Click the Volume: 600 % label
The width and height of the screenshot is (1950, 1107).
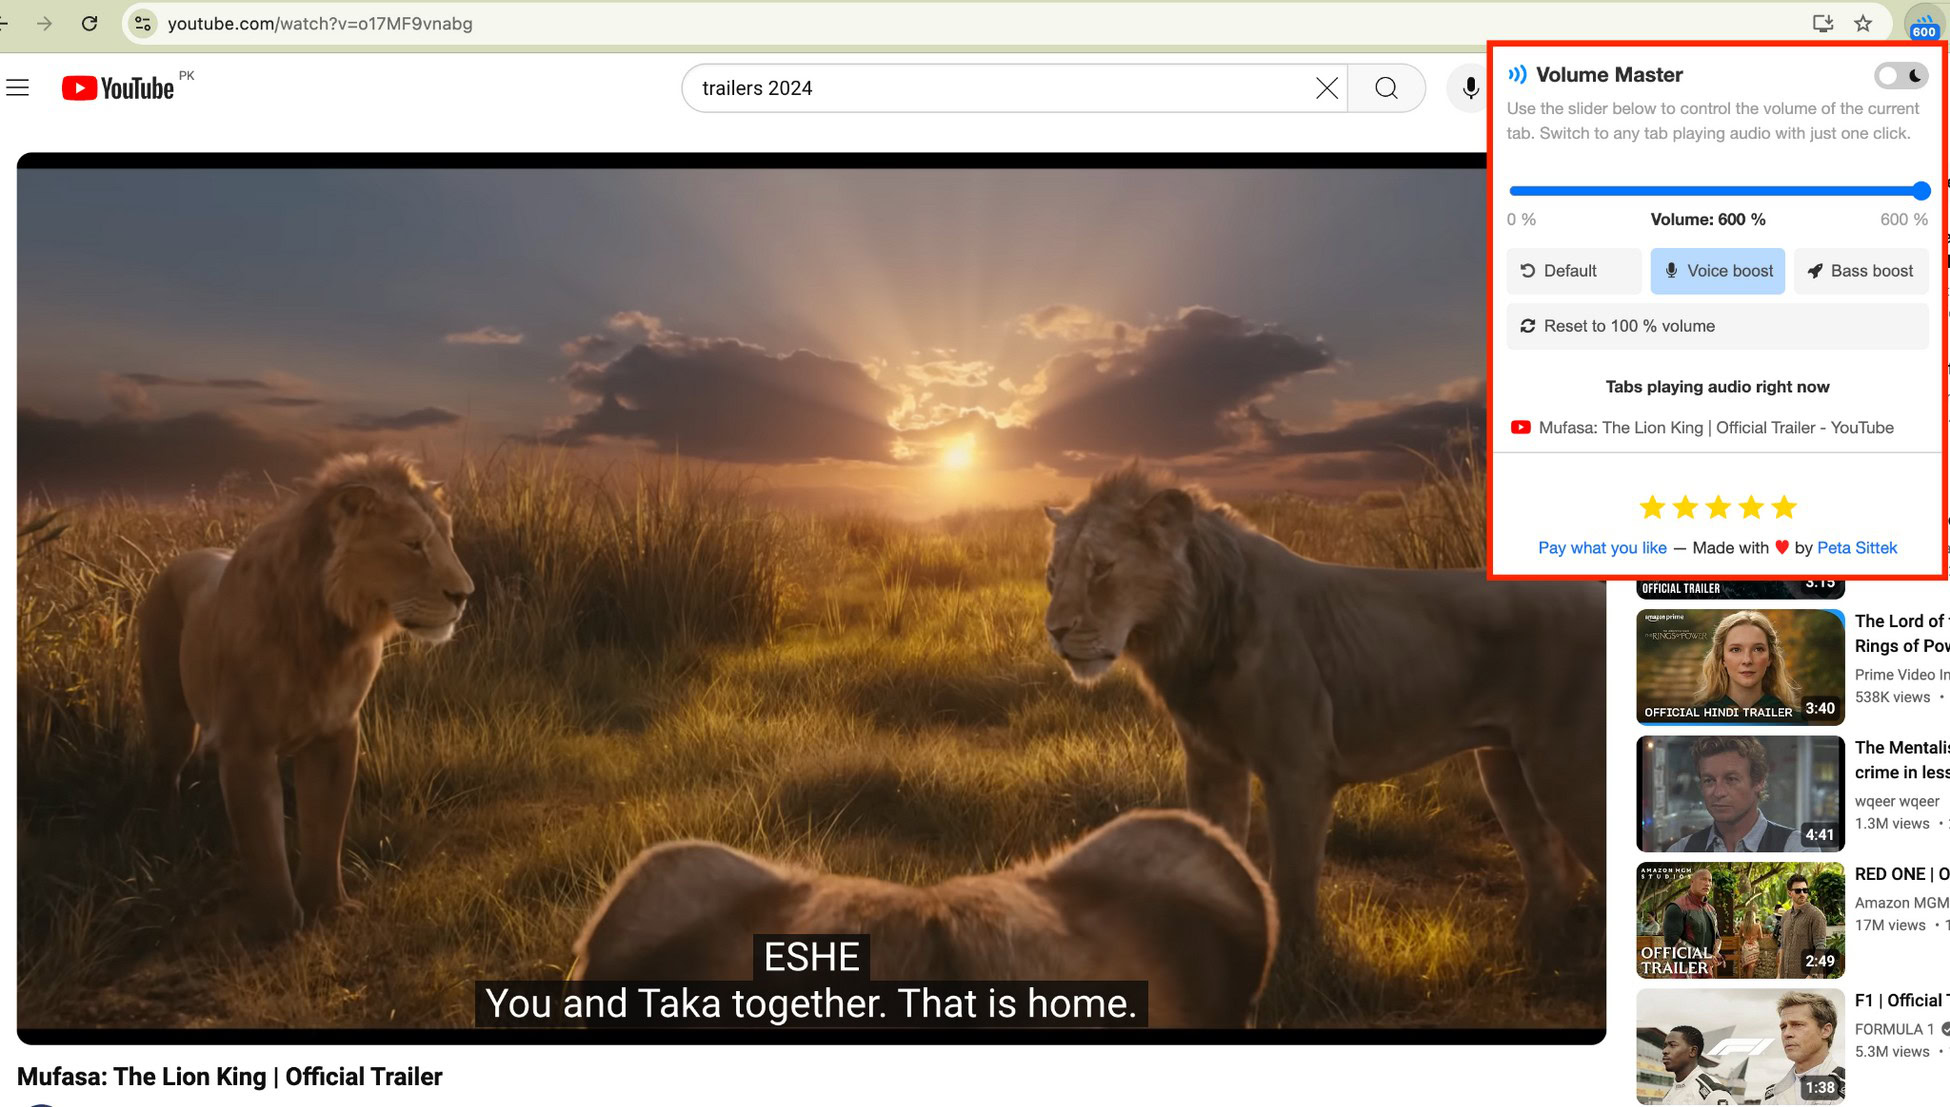pos(1707,219)
